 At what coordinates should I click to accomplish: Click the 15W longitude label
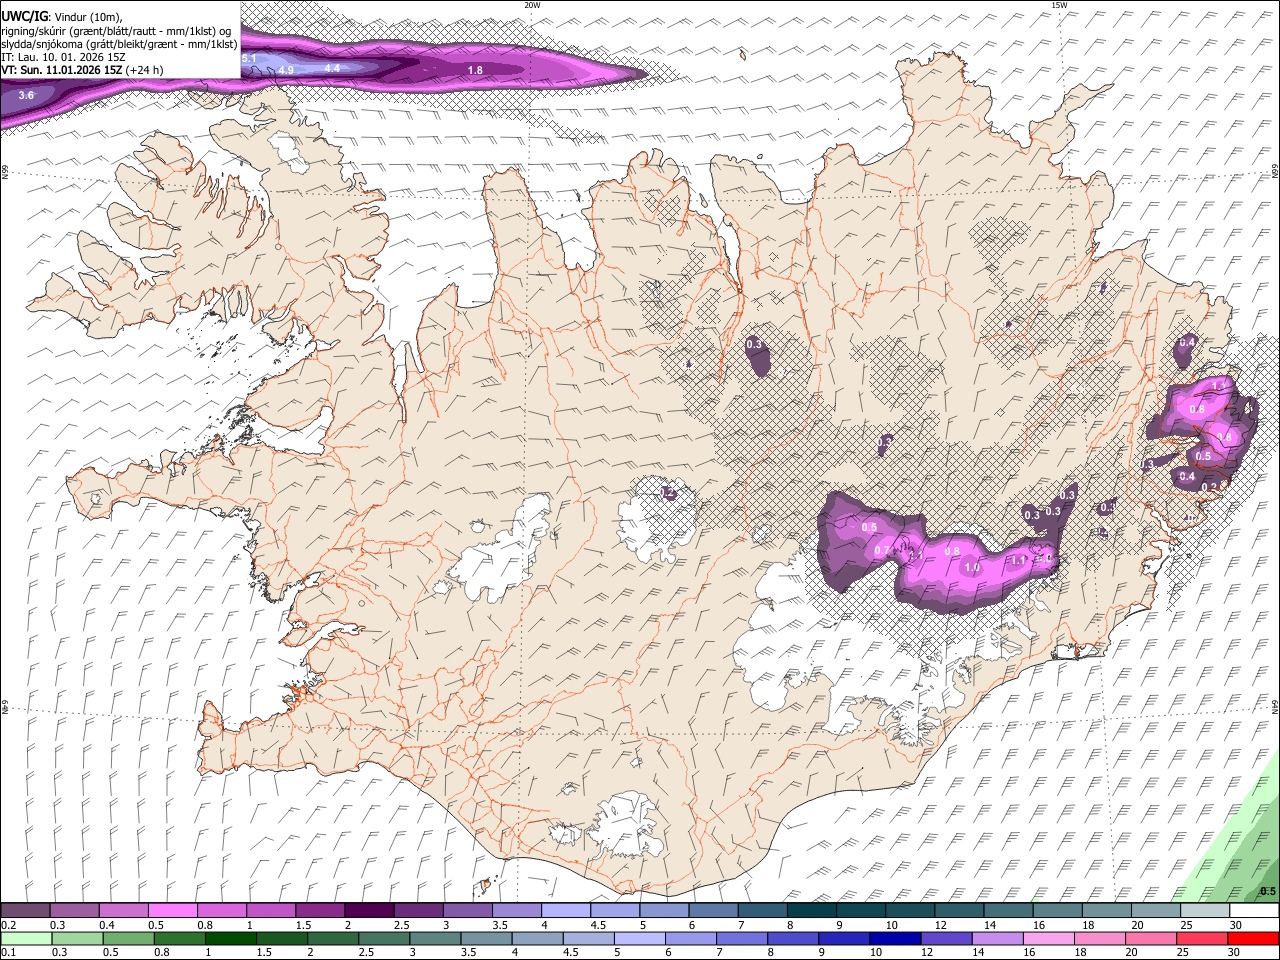point(1059,5)
